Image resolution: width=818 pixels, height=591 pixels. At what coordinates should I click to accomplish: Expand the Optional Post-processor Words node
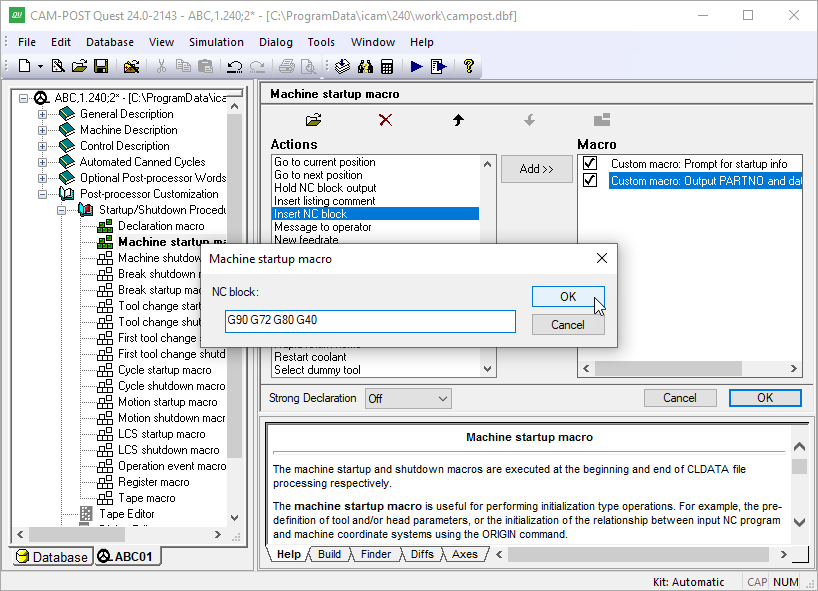(x=42, y=178)
